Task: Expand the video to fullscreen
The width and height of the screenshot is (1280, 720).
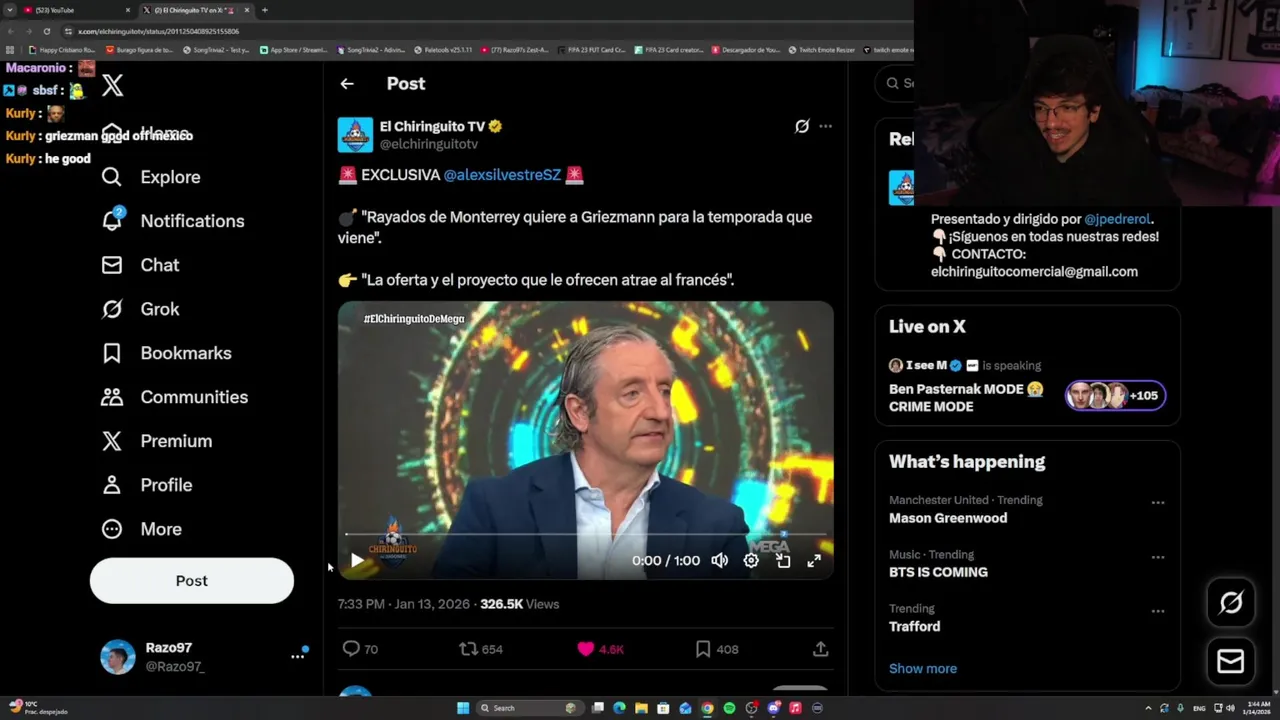Action: point(814,561)
